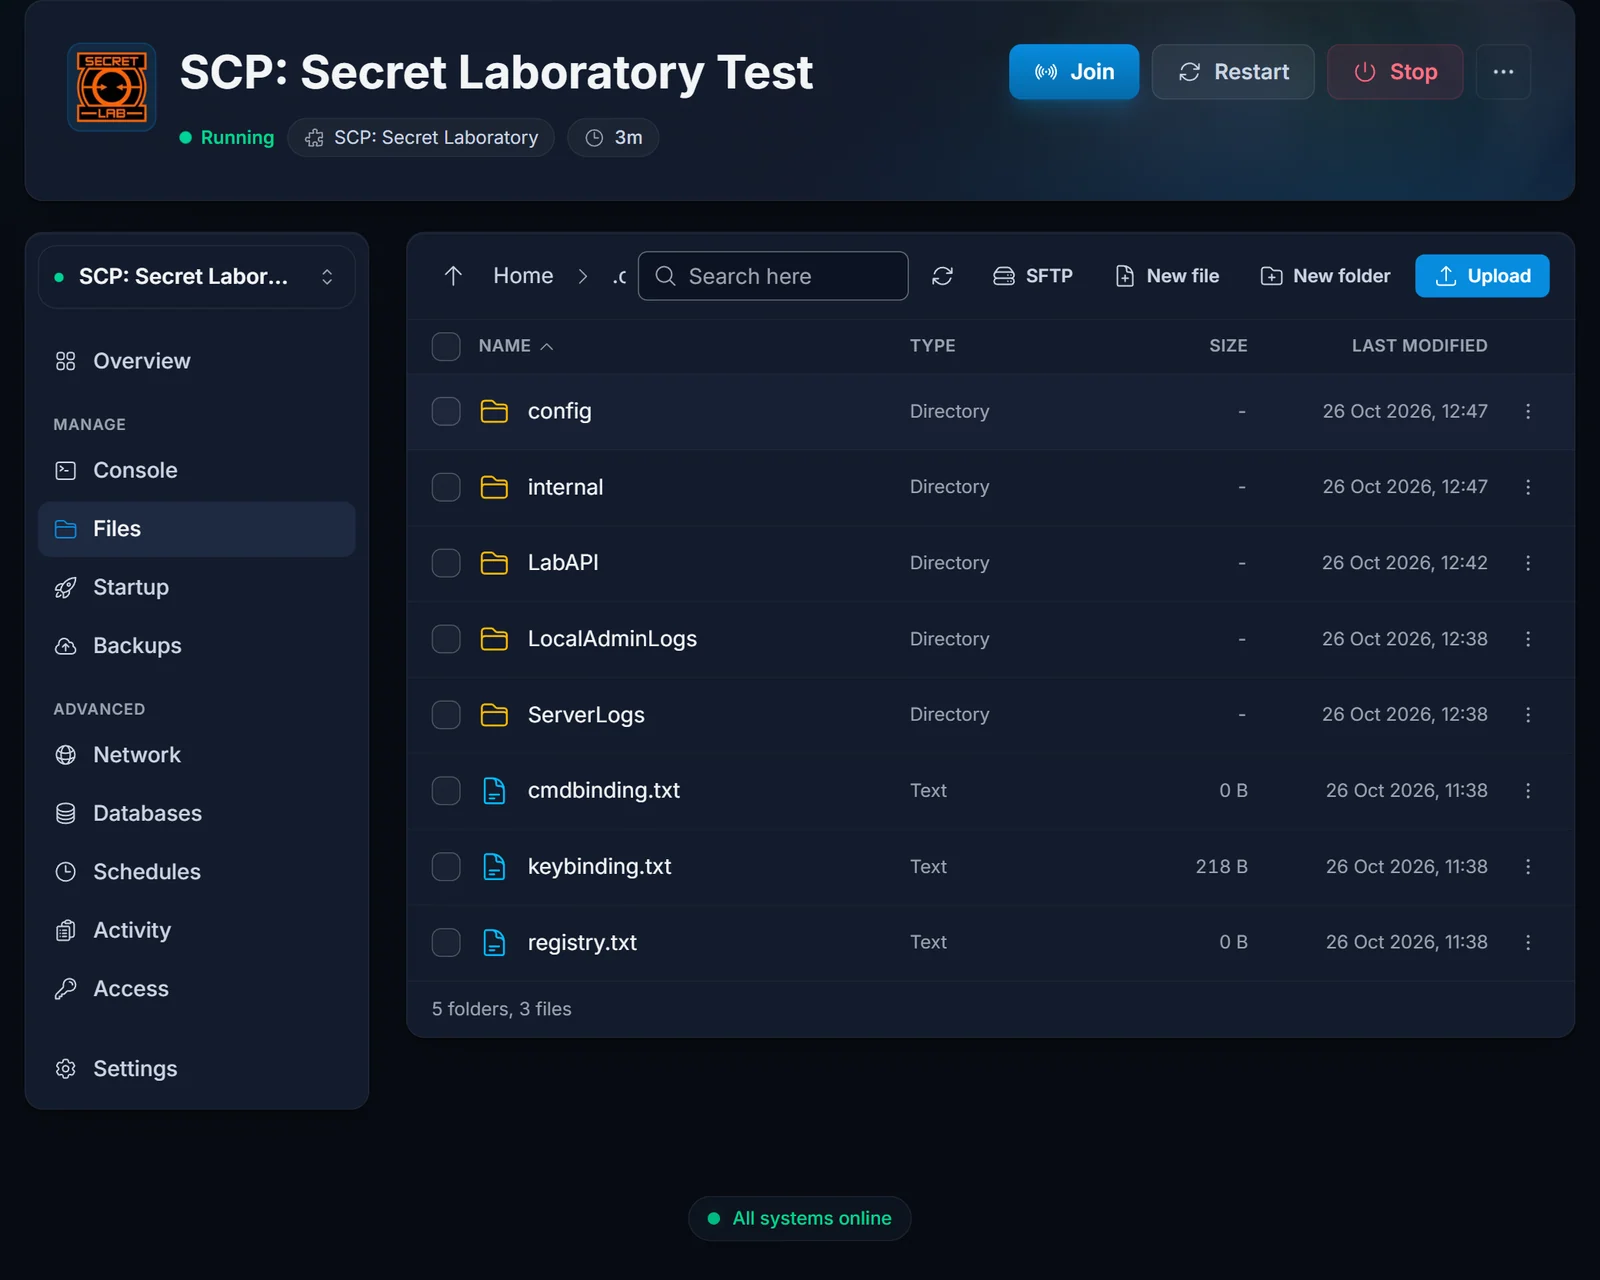The width and height of the screenshot is (1600, 1280).
Task: Go to Home in the breadcrumb
Action: click(x=523, y=276)
